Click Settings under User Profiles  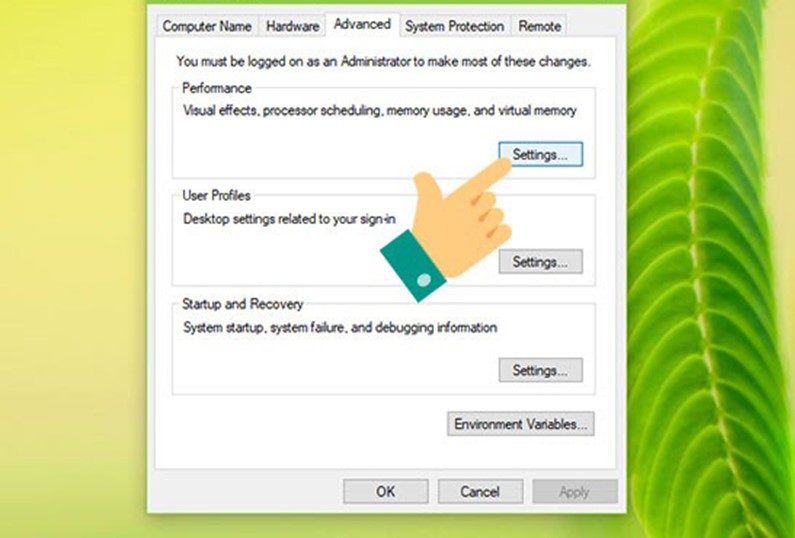point(540,262)
